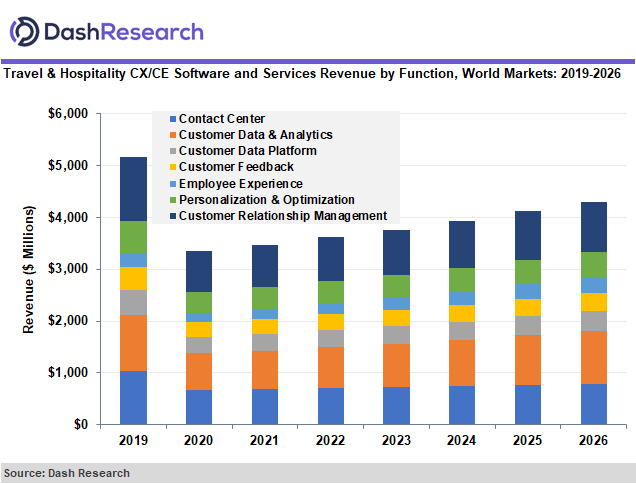Select the 2019 navy CRM bar segment

coord(133,189)
